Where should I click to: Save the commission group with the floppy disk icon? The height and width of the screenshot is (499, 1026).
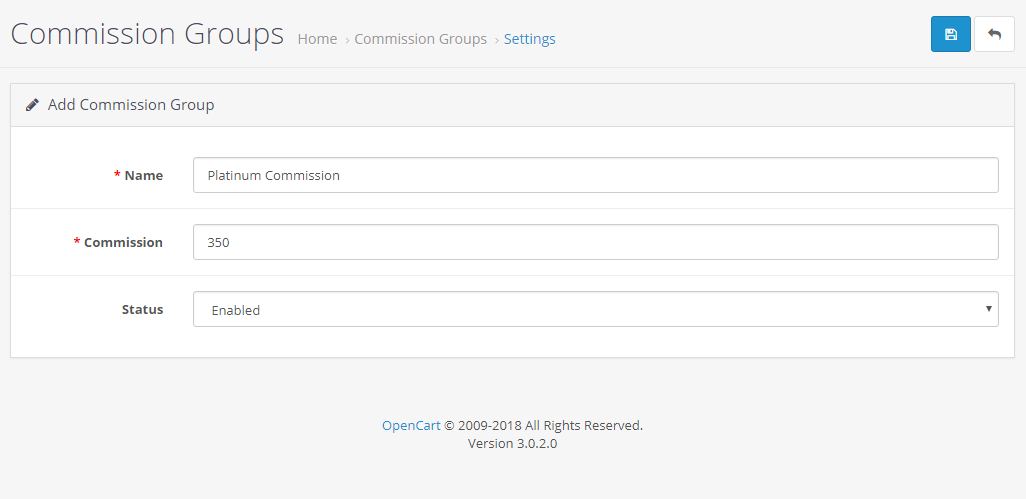click(x=951, y=34)
